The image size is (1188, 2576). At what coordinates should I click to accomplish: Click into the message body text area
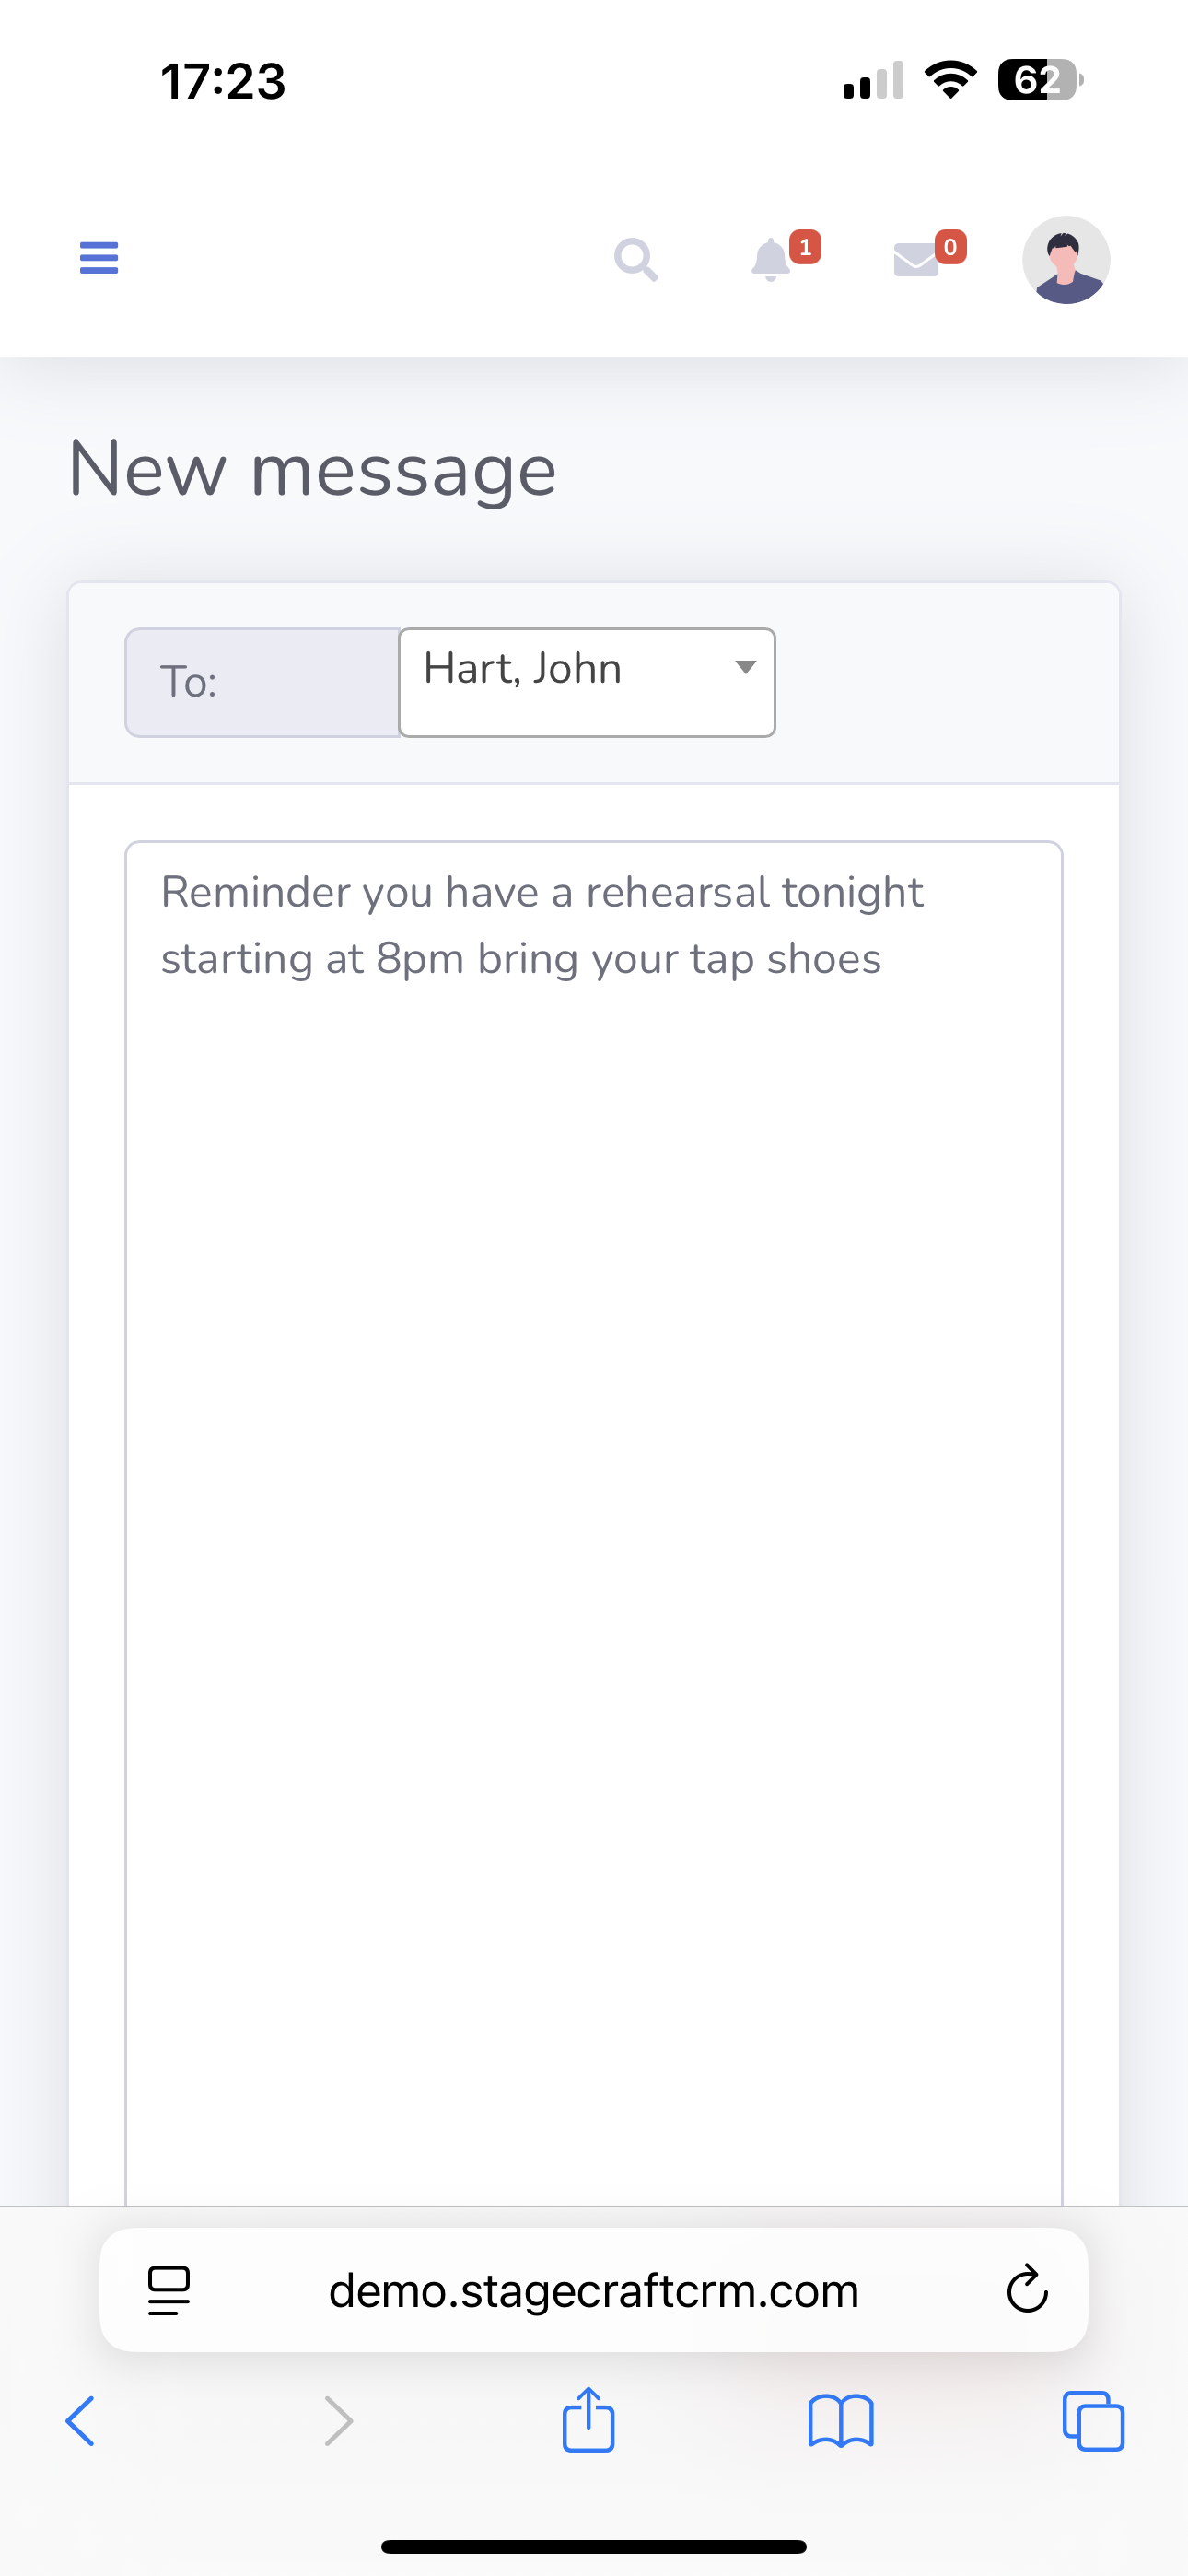(593, 1500)
